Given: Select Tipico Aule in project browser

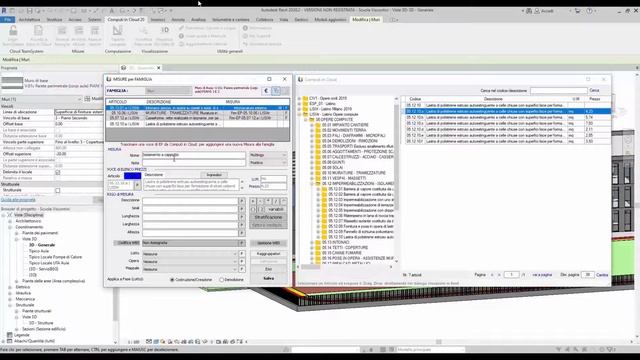Looking at the screenshot, I should coord(39,251).
